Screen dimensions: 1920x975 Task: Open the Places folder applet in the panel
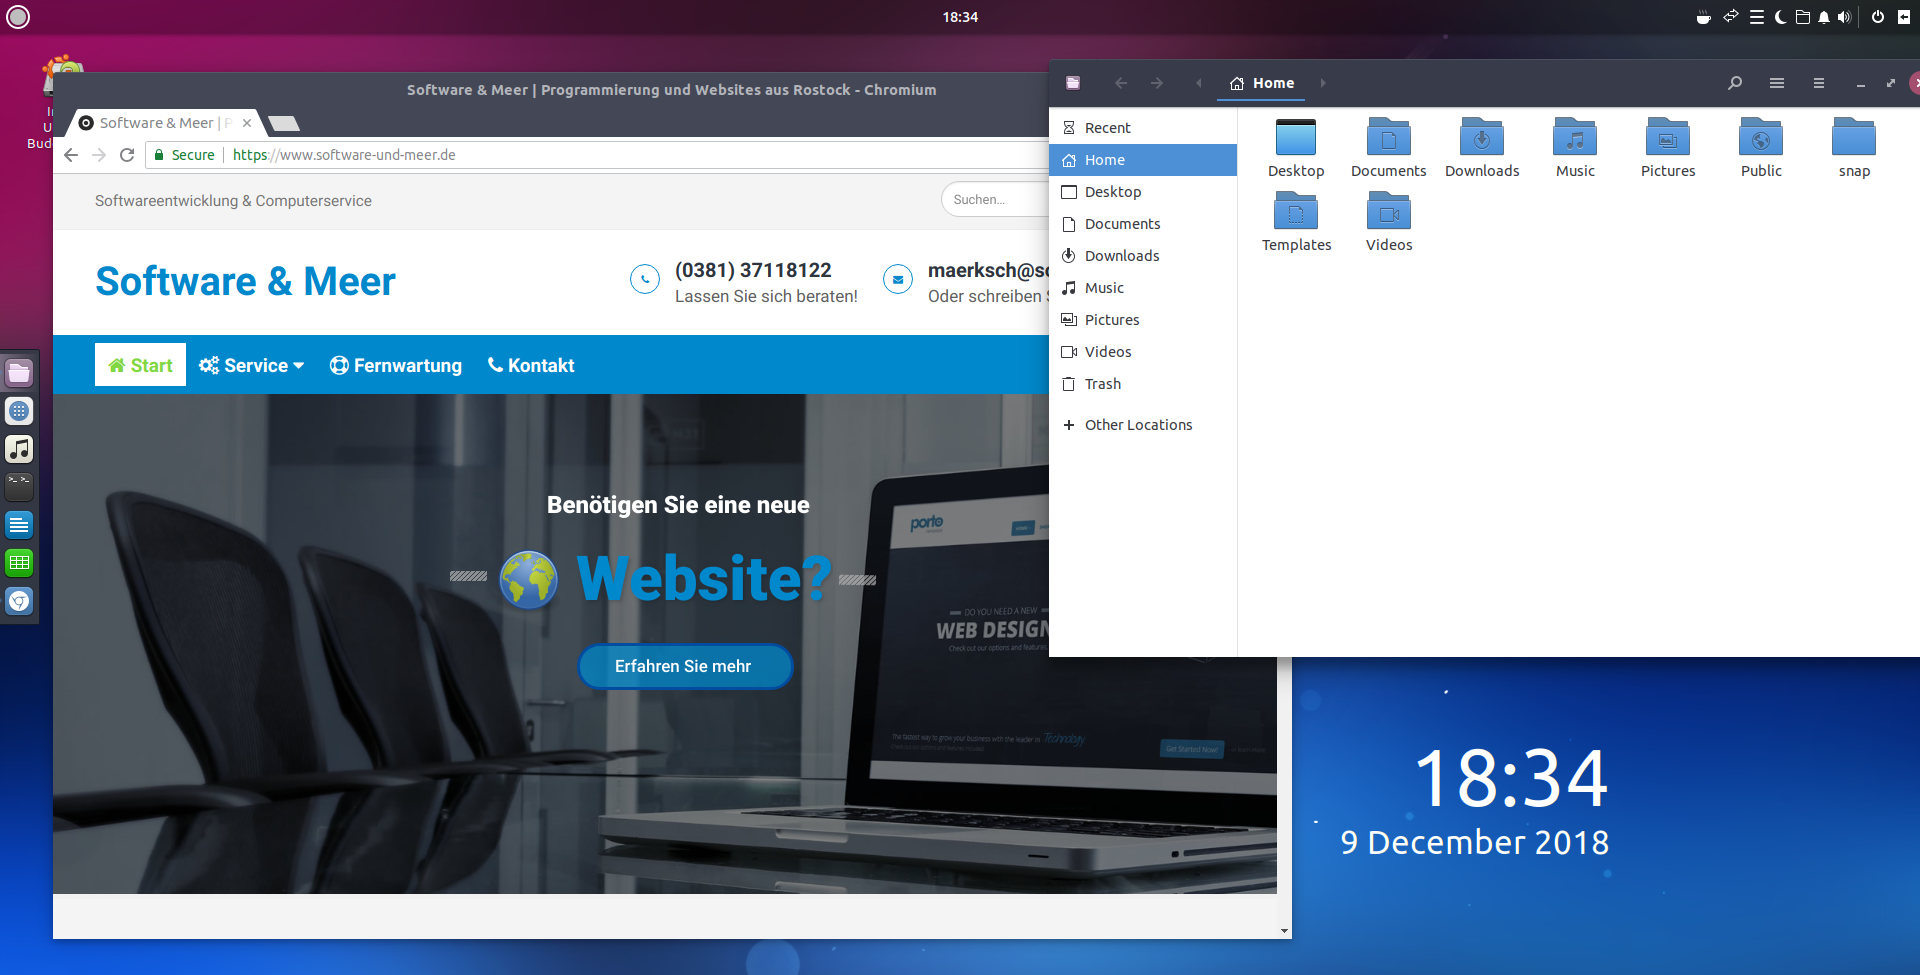tap(1803, 17)
